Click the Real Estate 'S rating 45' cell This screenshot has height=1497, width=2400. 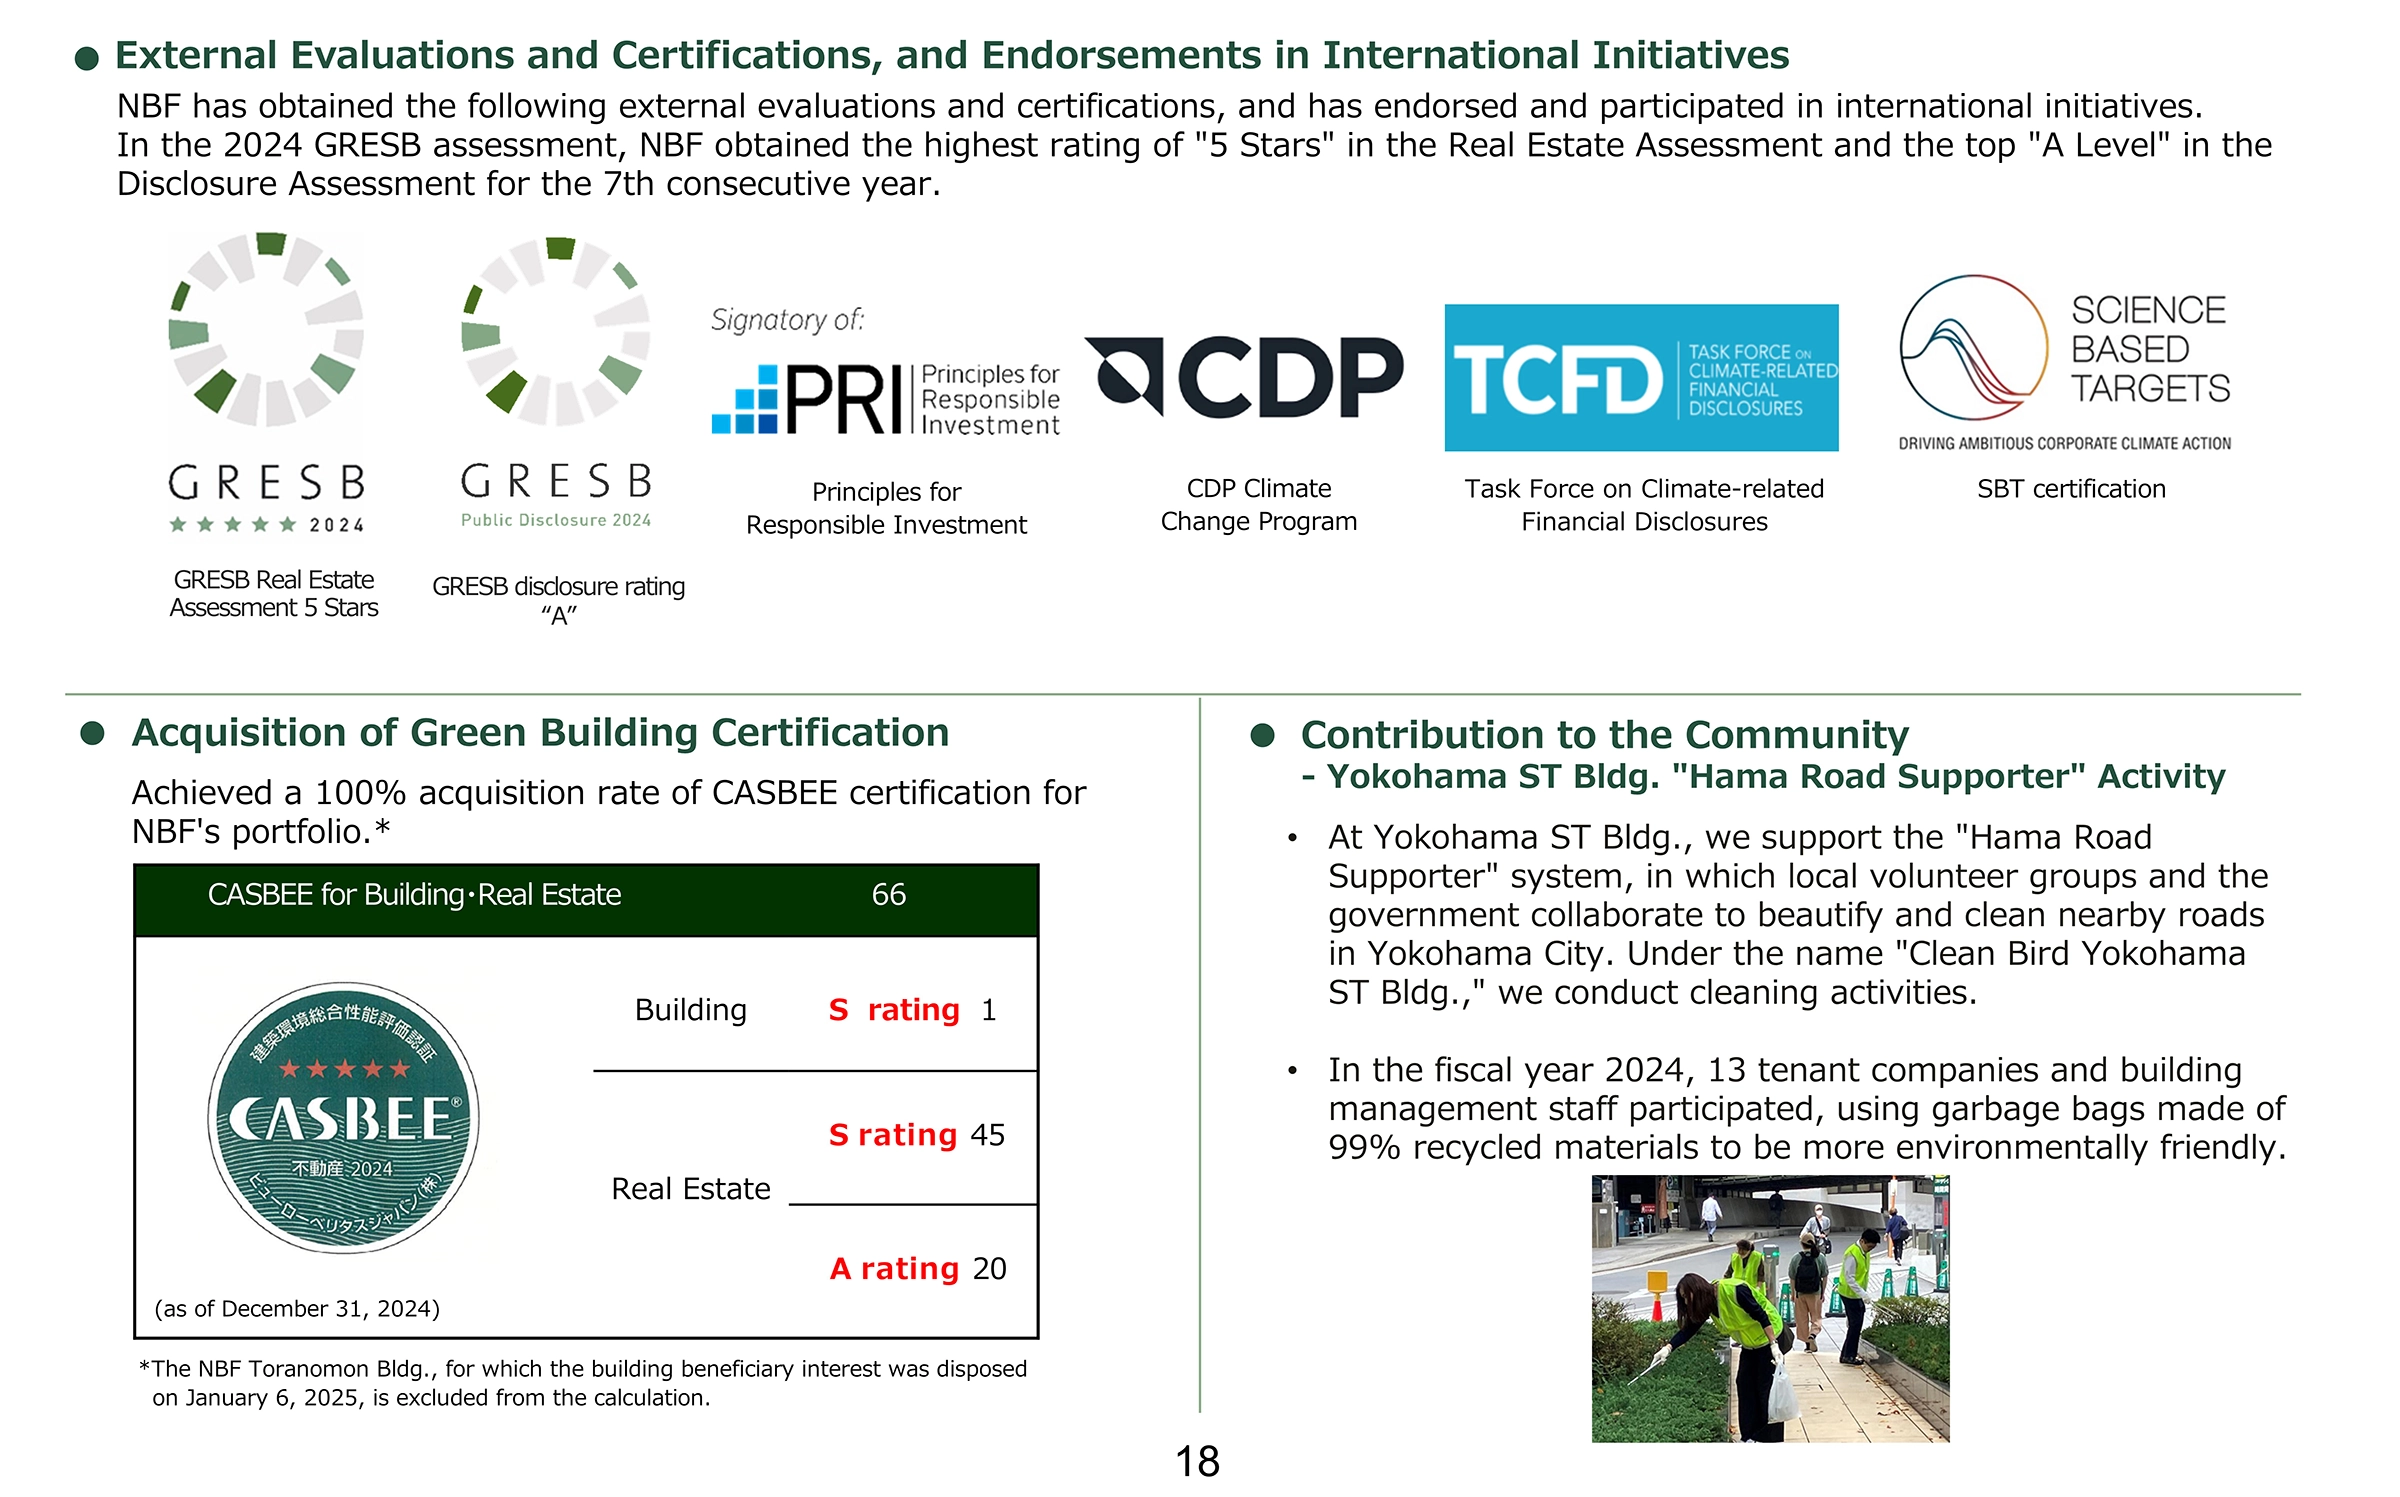tap(916, 1135)
